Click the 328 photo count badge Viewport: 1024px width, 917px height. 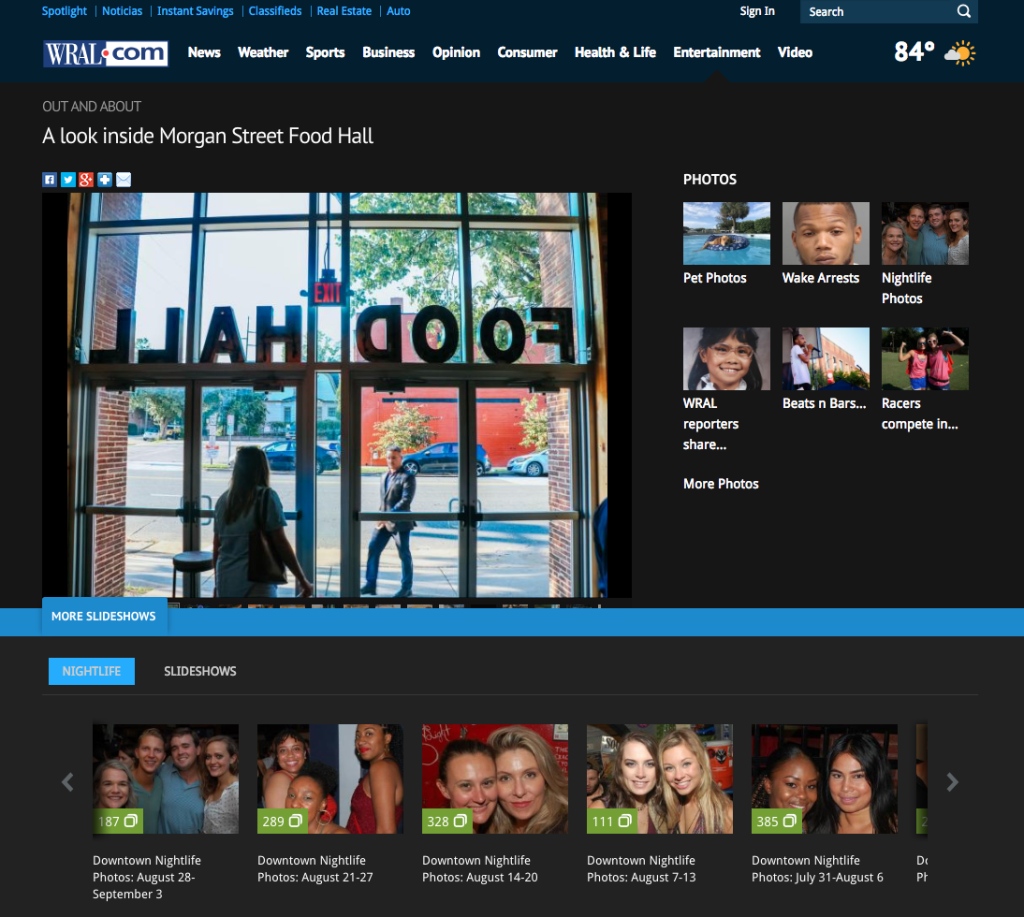(x=447, y=821)
